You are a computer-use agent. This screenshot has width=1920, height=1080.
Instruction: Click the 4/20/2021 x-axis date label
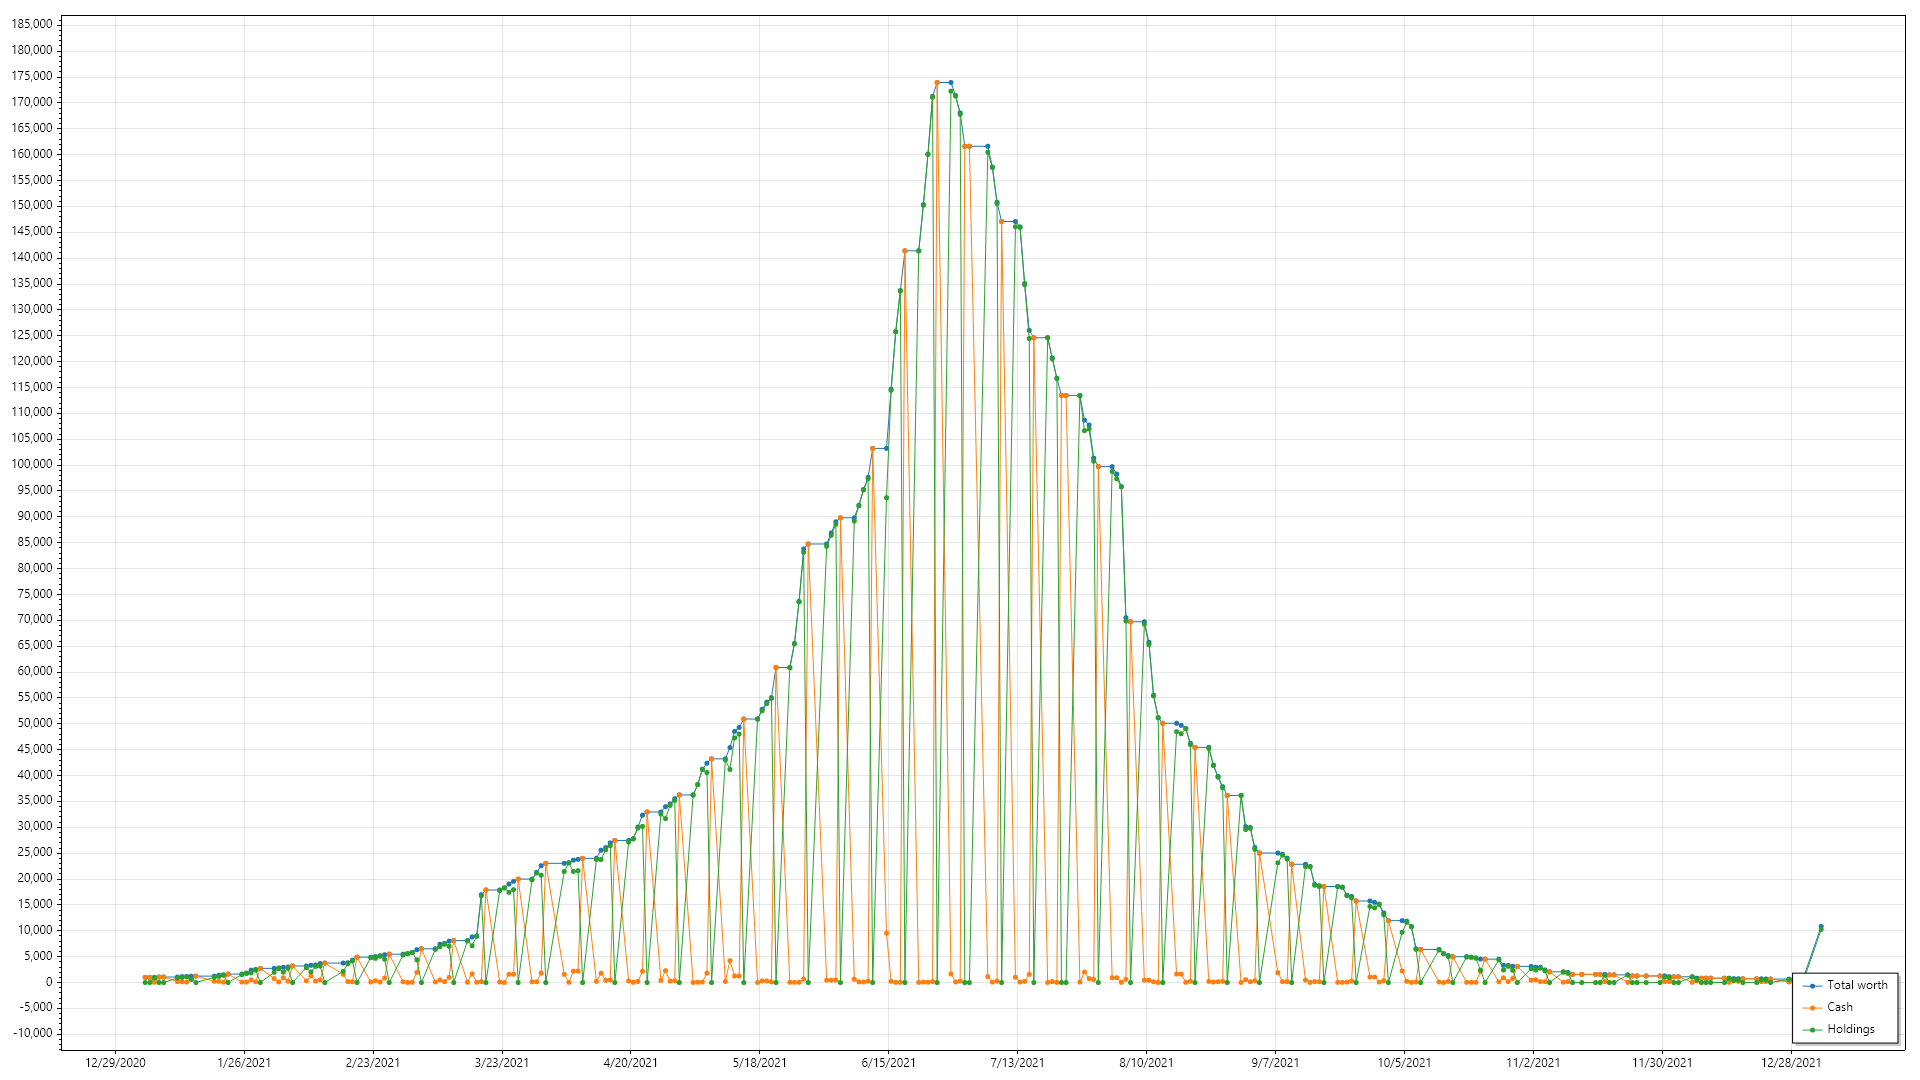pyautogui.click(x=631, y=1063)
